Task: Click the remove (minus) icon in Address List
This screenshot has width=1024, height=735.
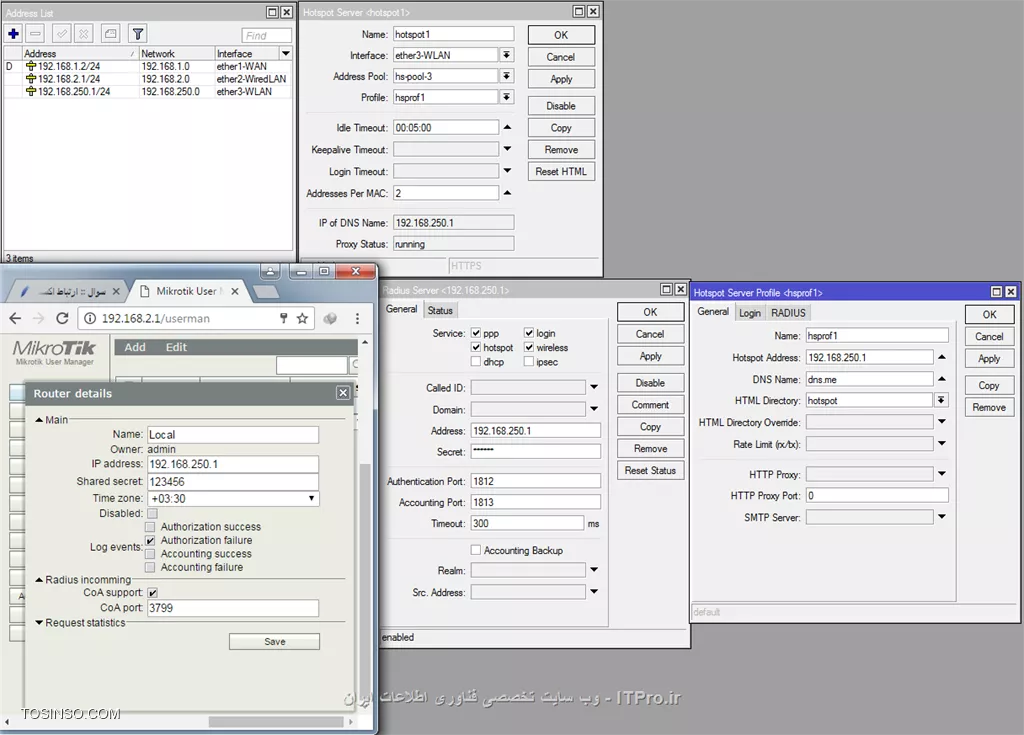Action: click(x=36, y=34)
